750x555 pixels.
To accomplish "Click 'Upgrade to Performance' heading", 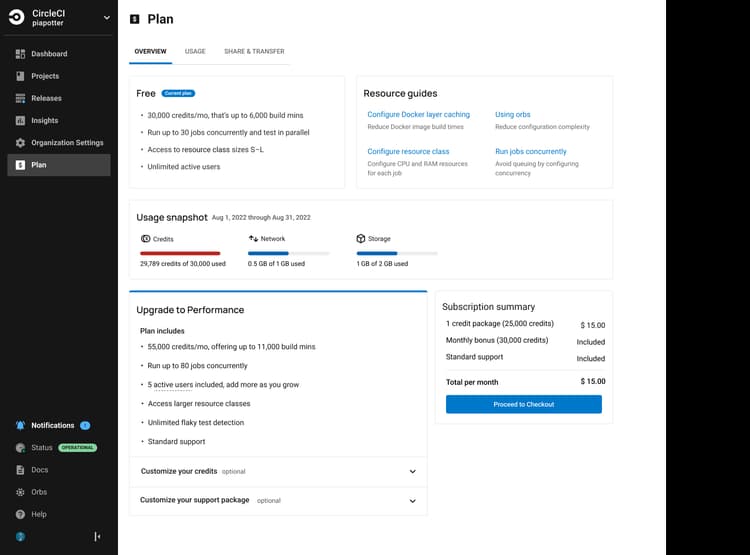I will 190,310.
